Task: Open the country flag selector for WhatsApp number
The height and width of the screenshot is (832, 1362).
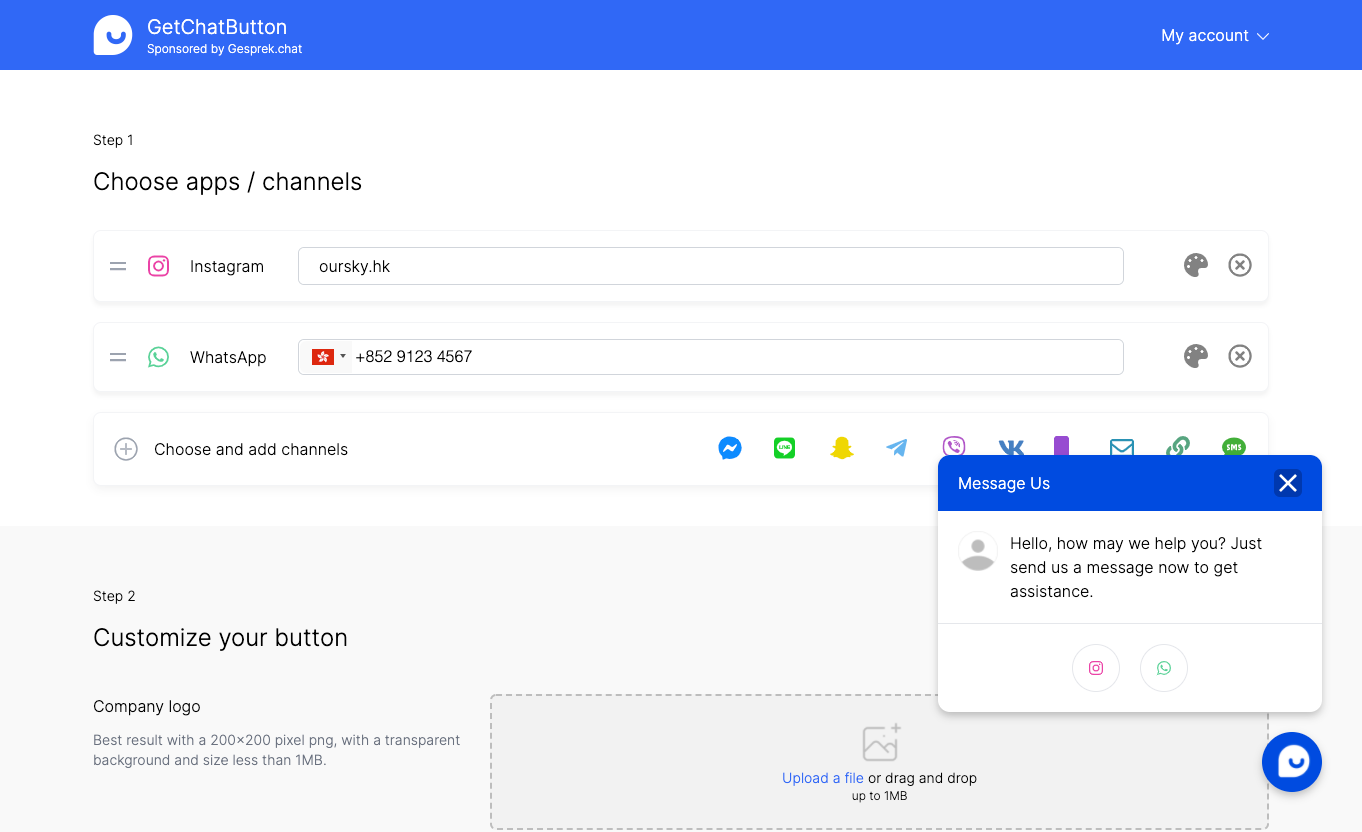Action: point(327,356)
